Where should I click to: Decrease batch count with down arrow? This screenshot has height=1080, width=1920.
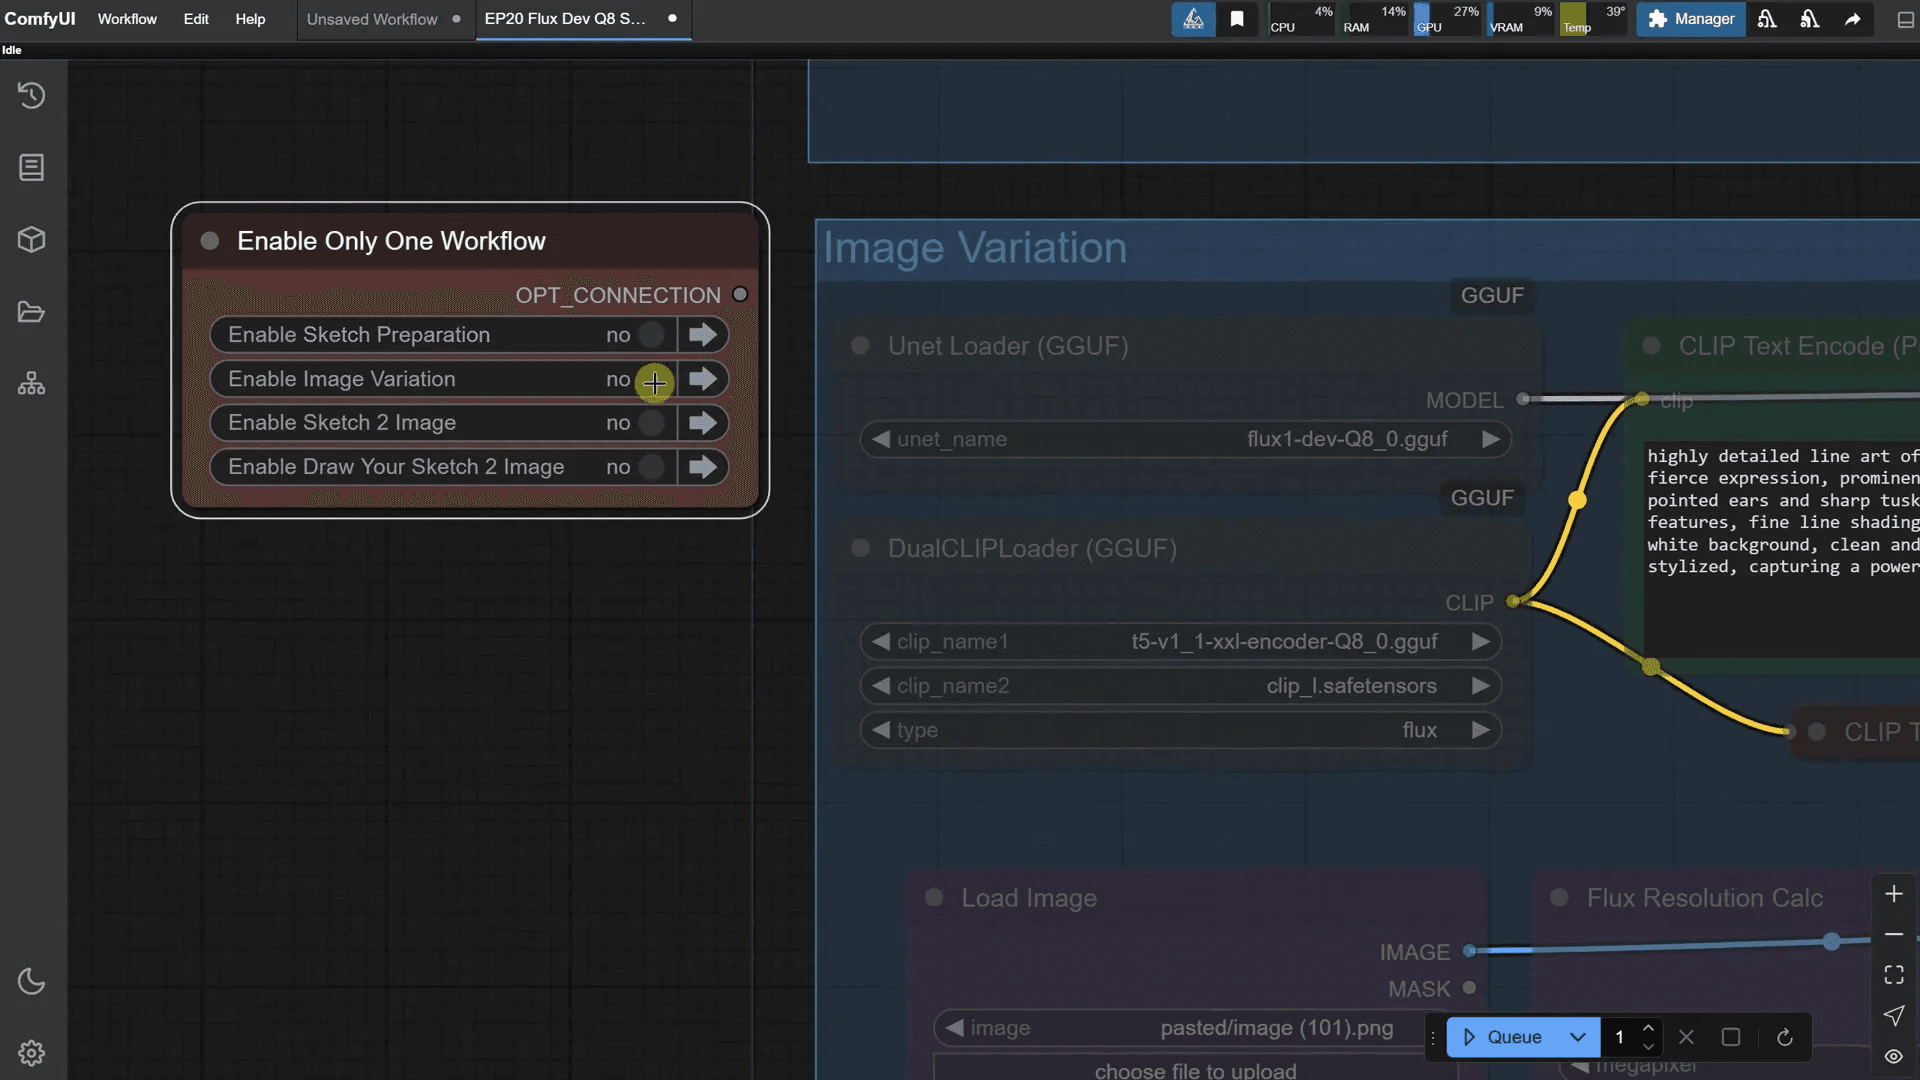1648,1046
